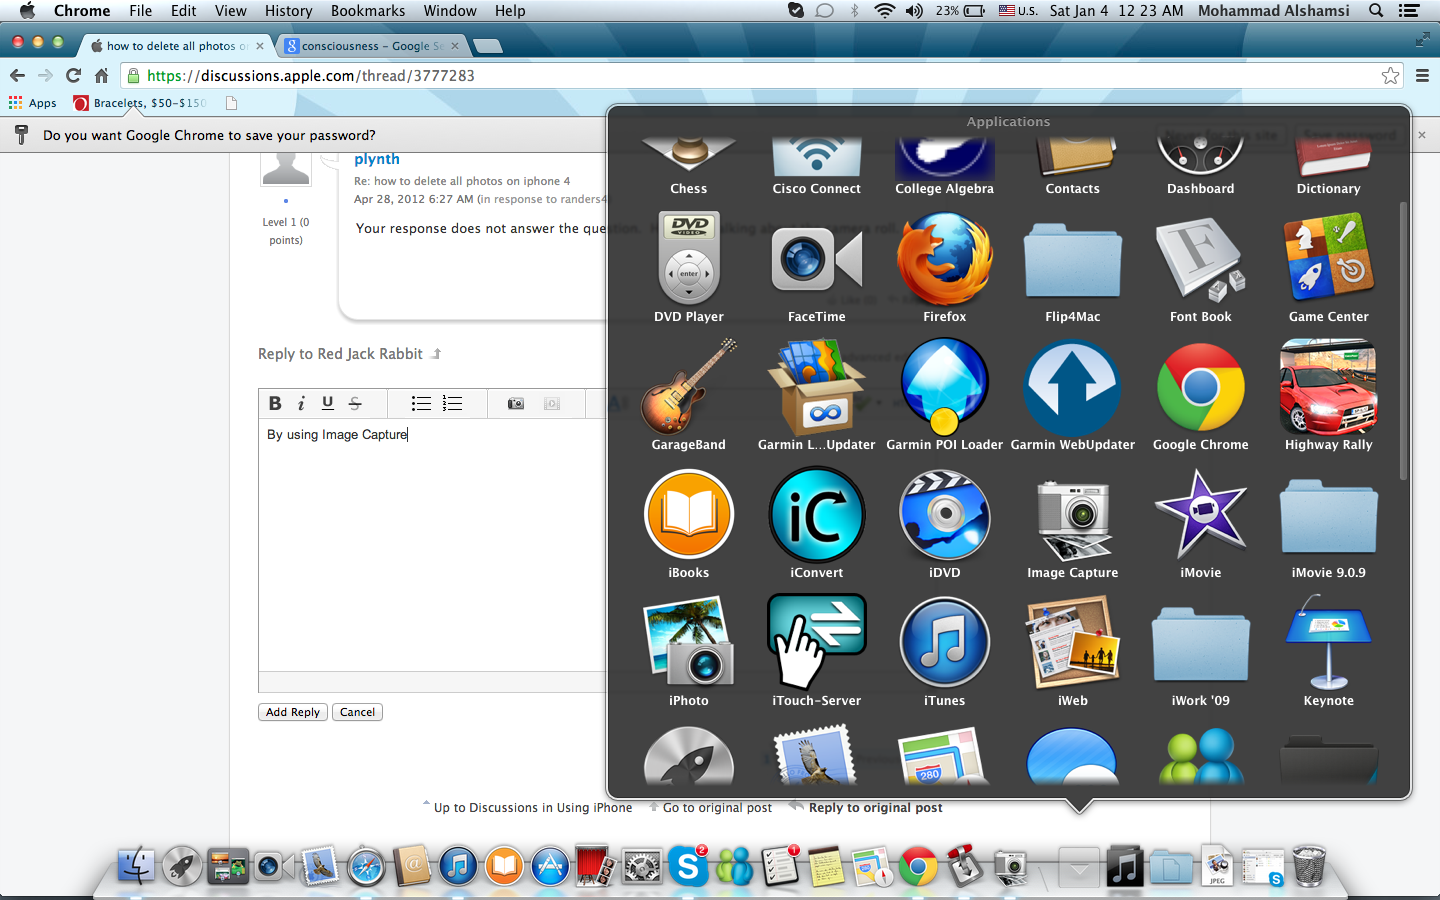Open College Algebra in the Applications stack
The image size is (1440, 900).
(x=945, y=158)
